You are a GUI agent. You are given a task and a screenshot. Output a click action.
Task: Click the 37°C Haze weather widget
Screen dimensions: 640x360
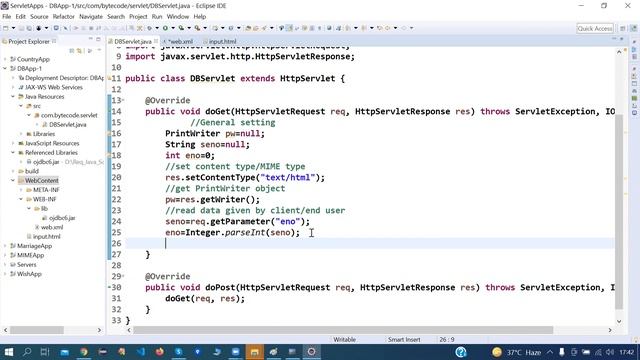(x=517, y=352)
